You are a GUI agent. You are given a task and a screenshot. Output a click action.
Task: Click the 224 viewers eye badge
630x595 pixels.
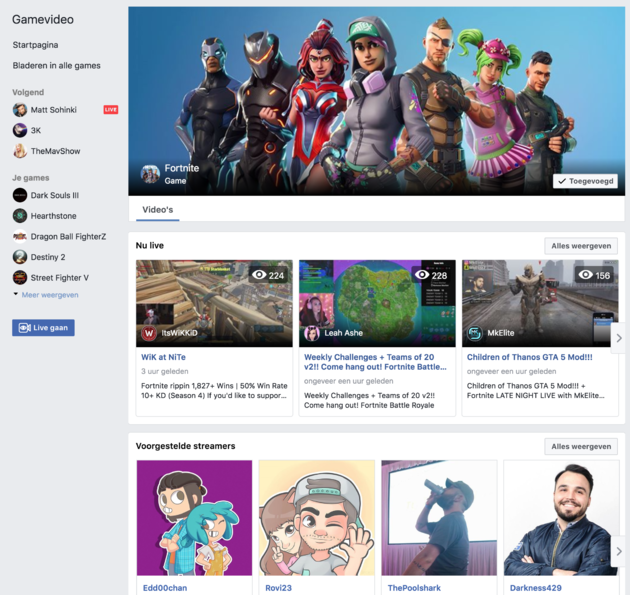click(x=268, y=275)
